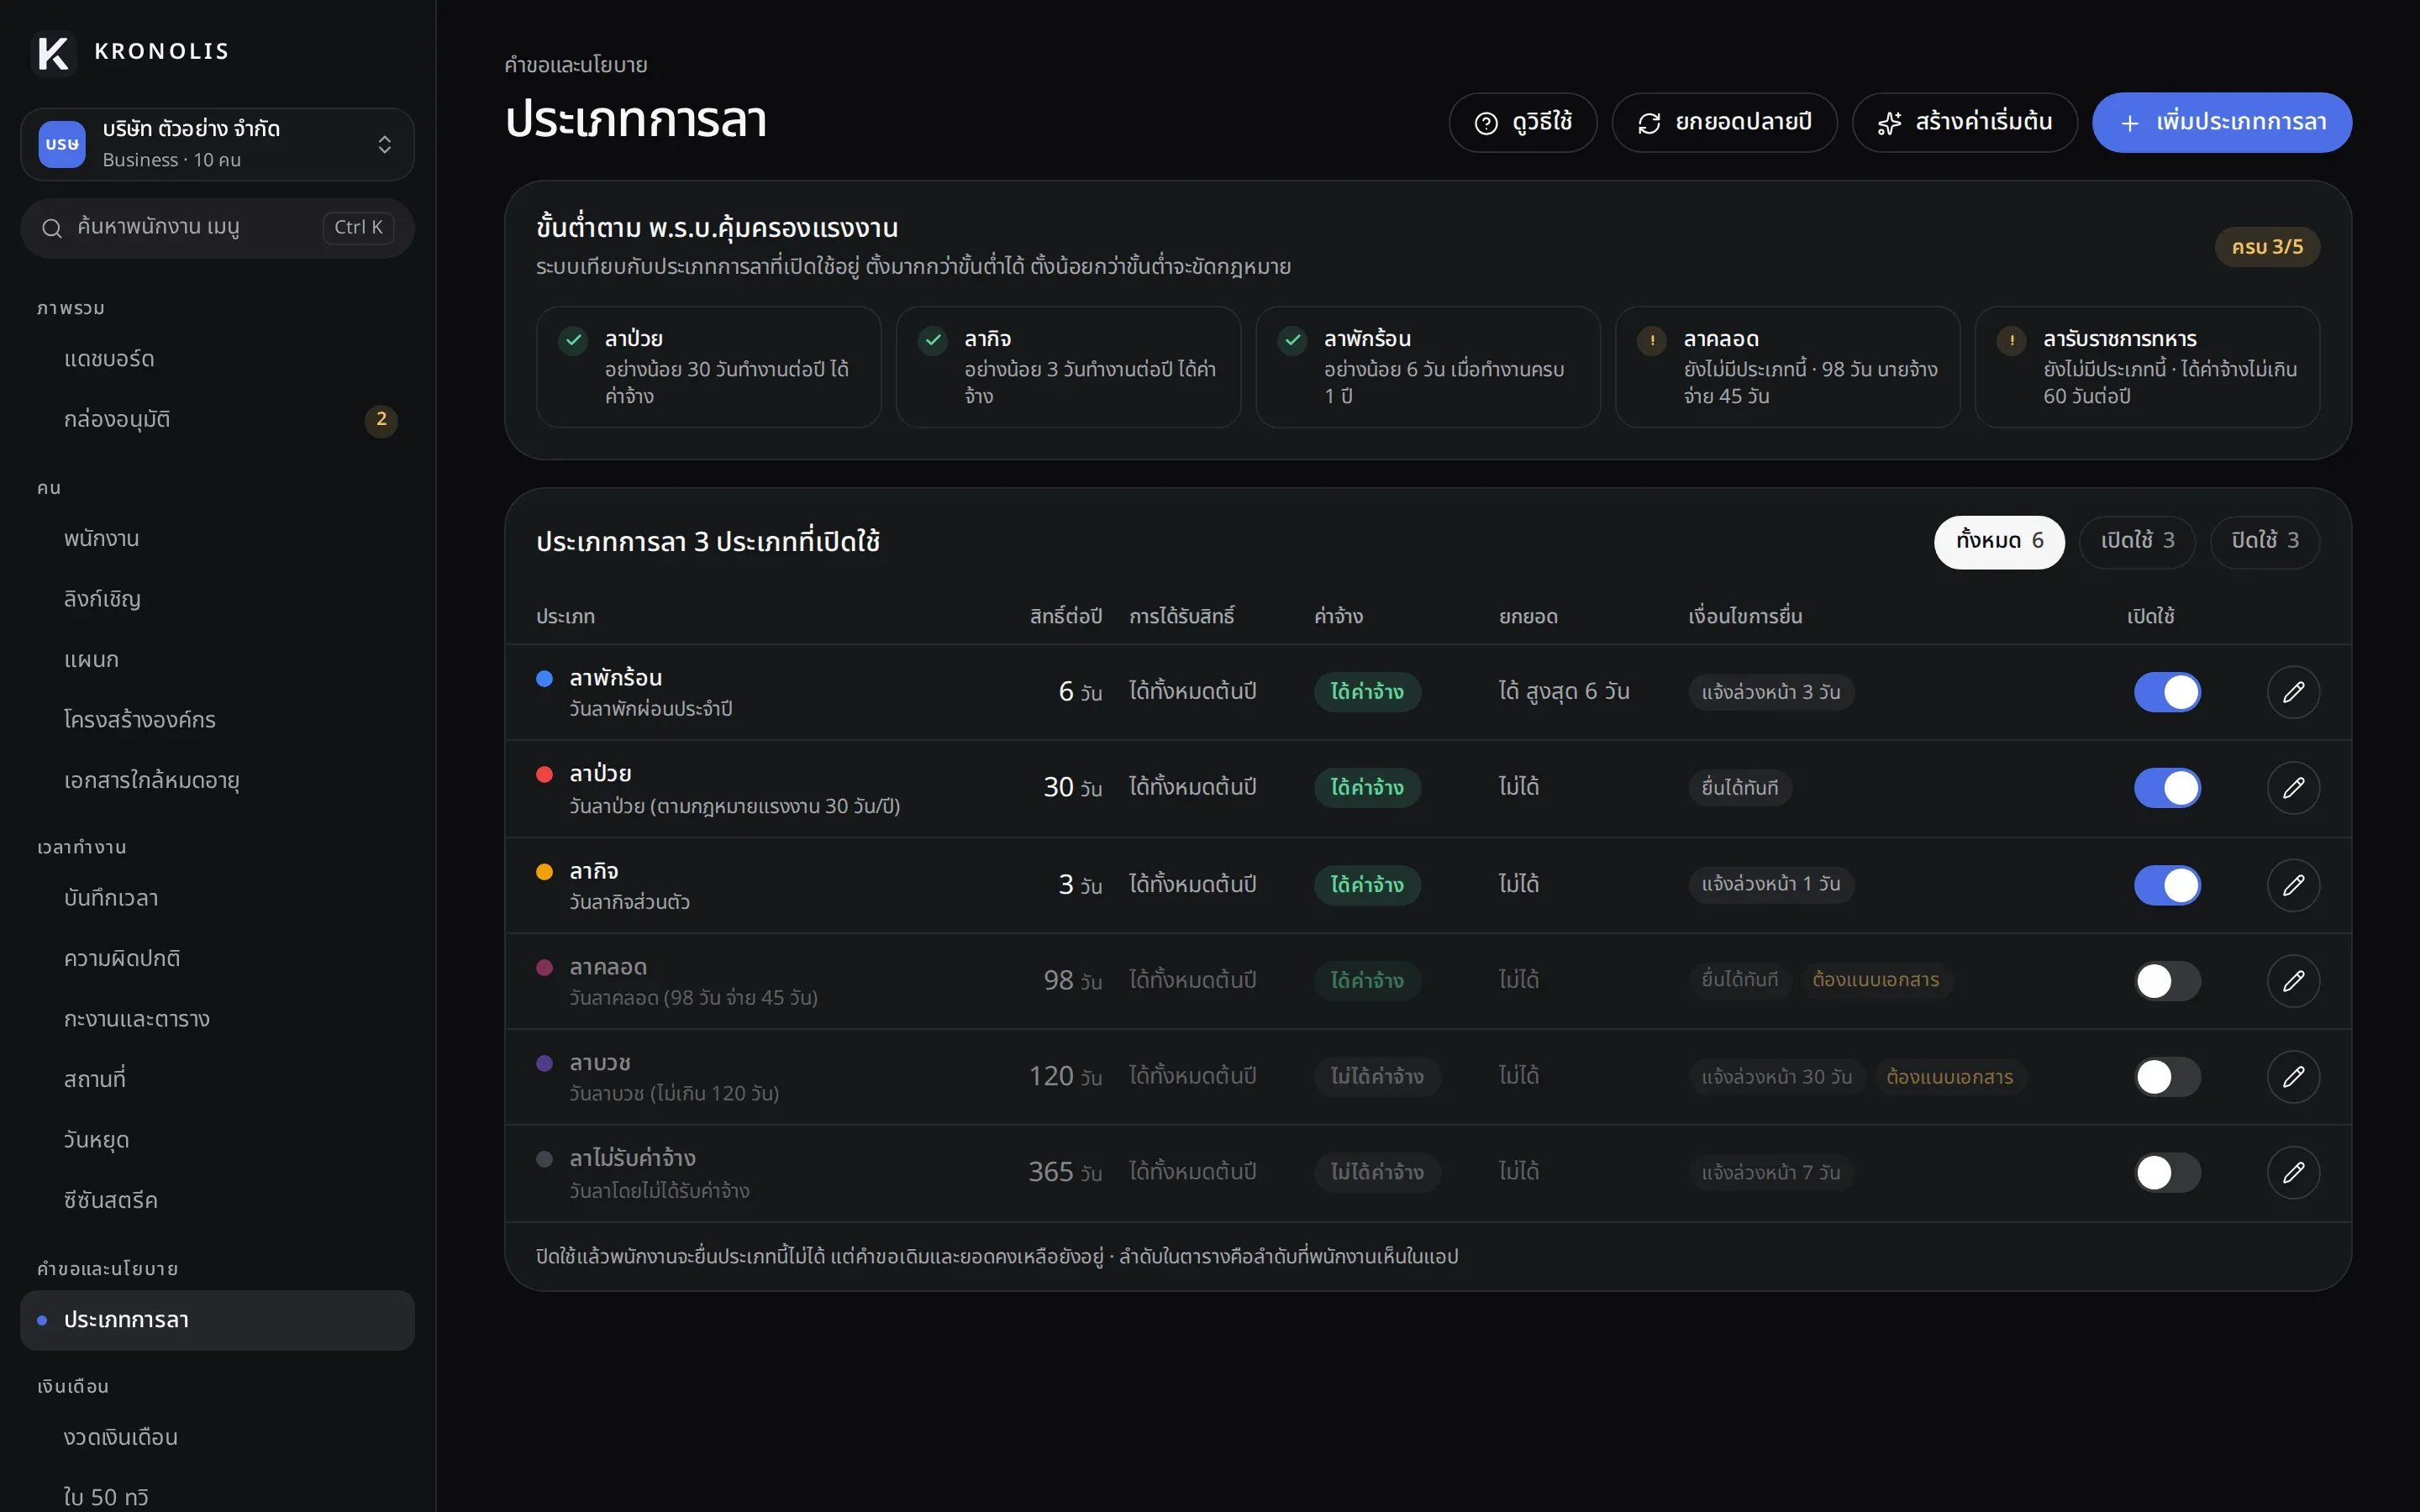Edit ลาบวช leave type via pencil icon
The width and height of the screenshot is (2420, 1512).
coord(2293,1077)
